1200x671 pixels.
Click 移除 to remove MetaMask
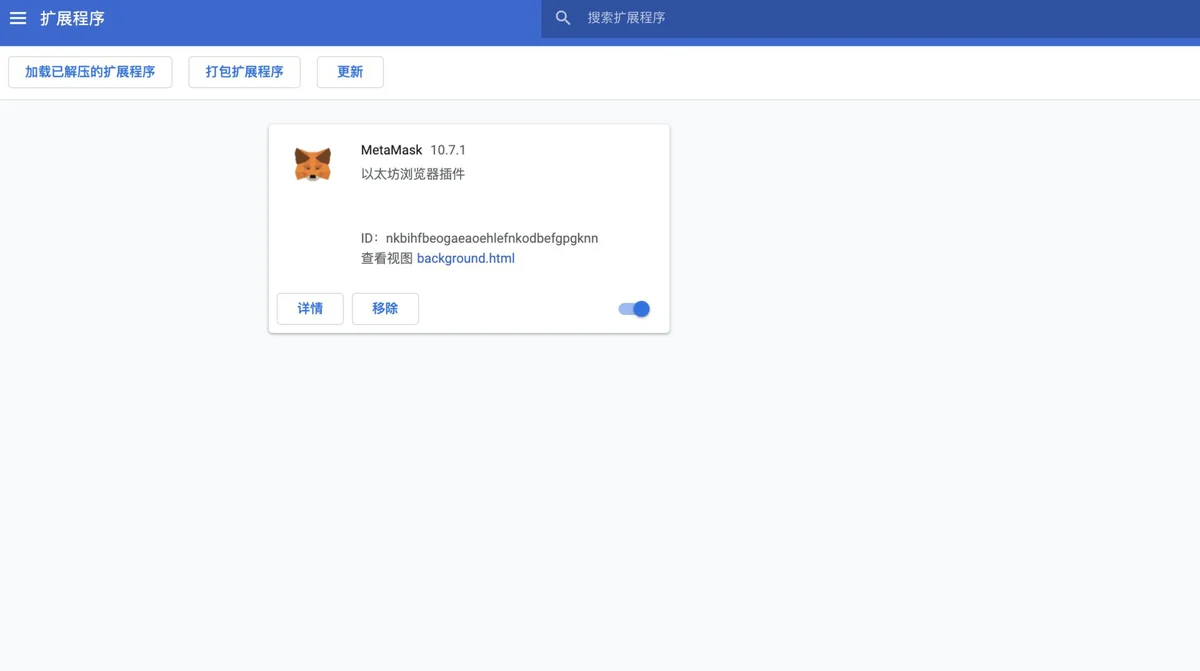click(385, 309)
